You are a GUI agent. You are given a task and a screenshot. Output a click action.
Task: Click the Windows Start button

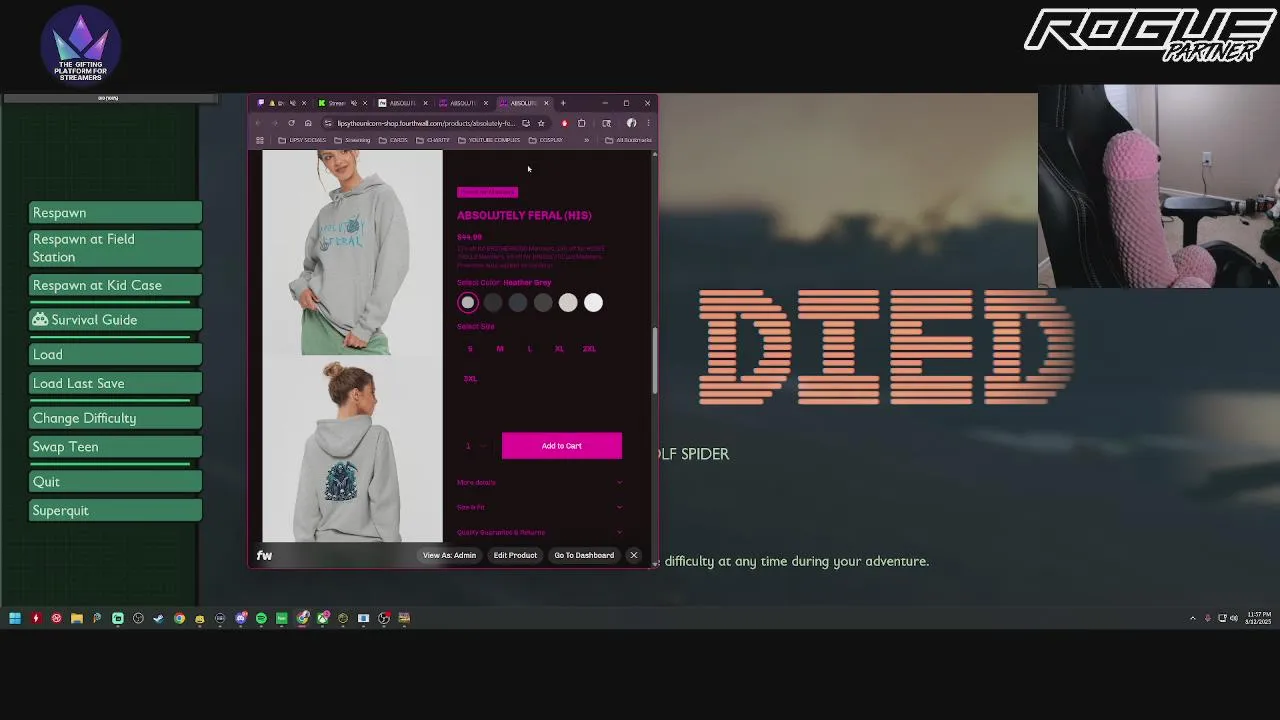click(x=15, y=618)
